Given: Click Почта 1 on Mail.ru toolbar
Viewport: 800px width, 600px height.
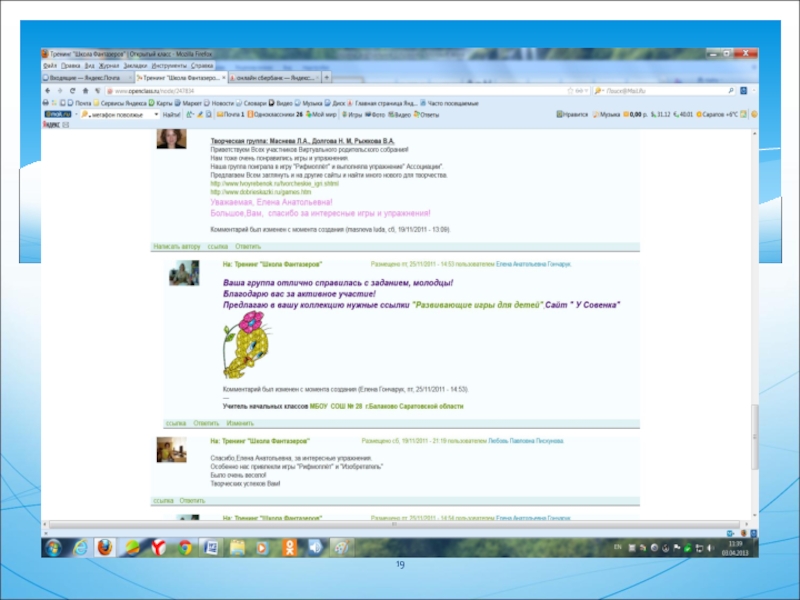Looking at the screenshot, I should tap(231, 115).
